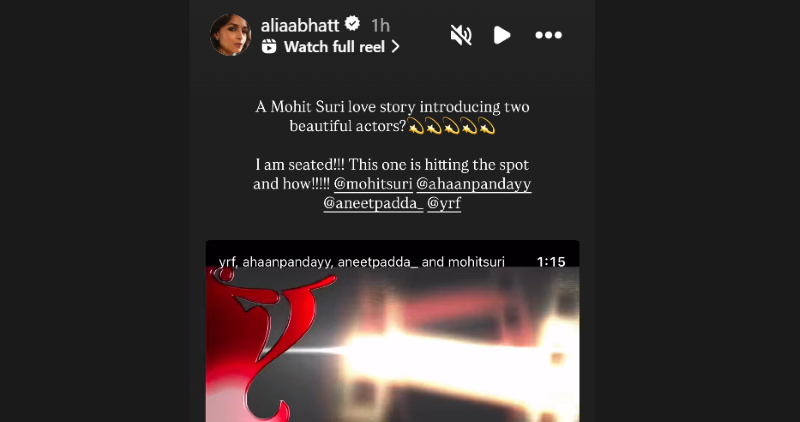Click the reel icon beside Watch full reel

[x=269, y=47]
